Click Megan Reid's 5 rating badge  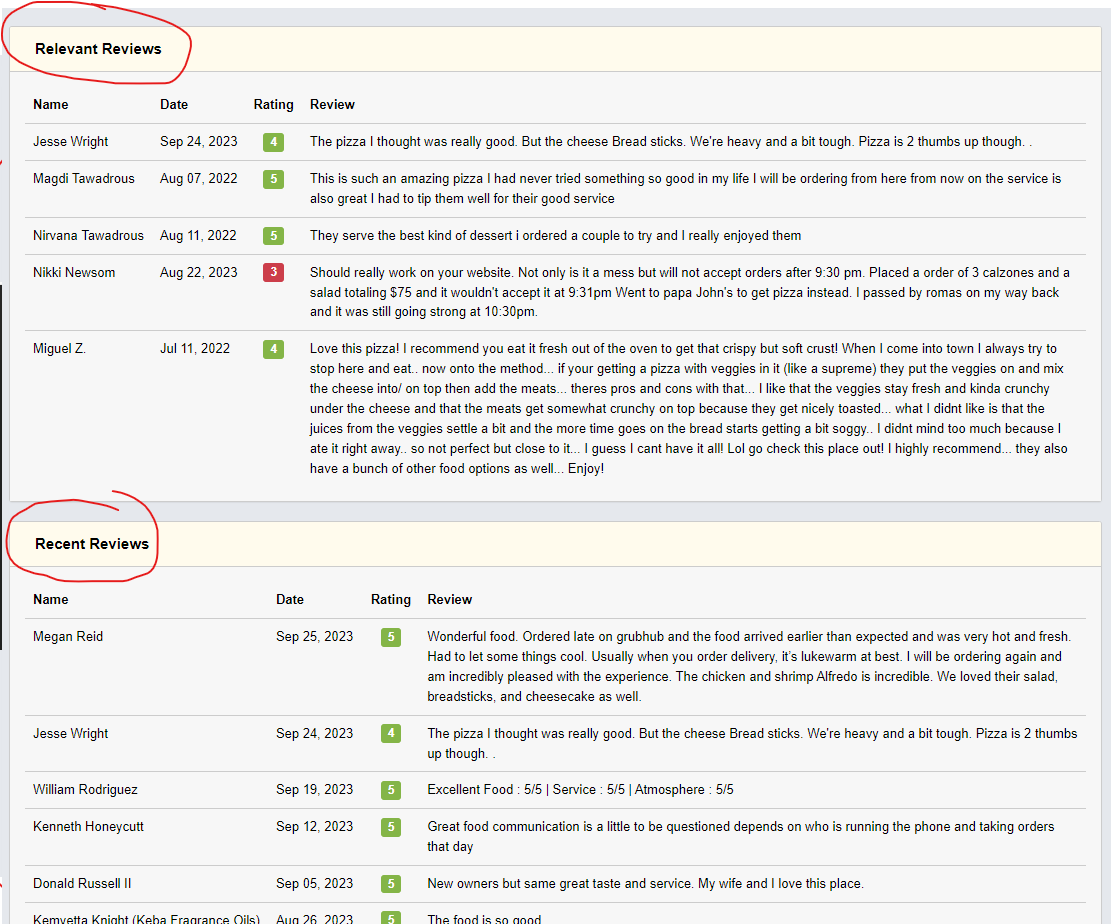coord(390,637)
